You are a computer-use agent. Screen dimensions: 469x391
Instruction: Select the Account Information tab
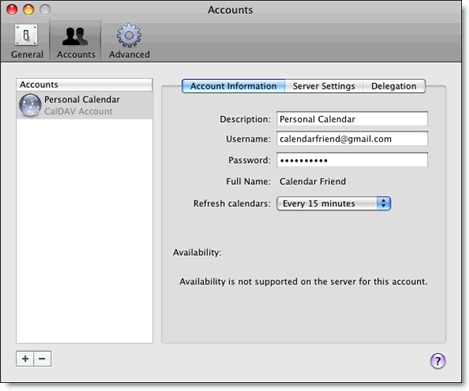[x=233, y=86]
